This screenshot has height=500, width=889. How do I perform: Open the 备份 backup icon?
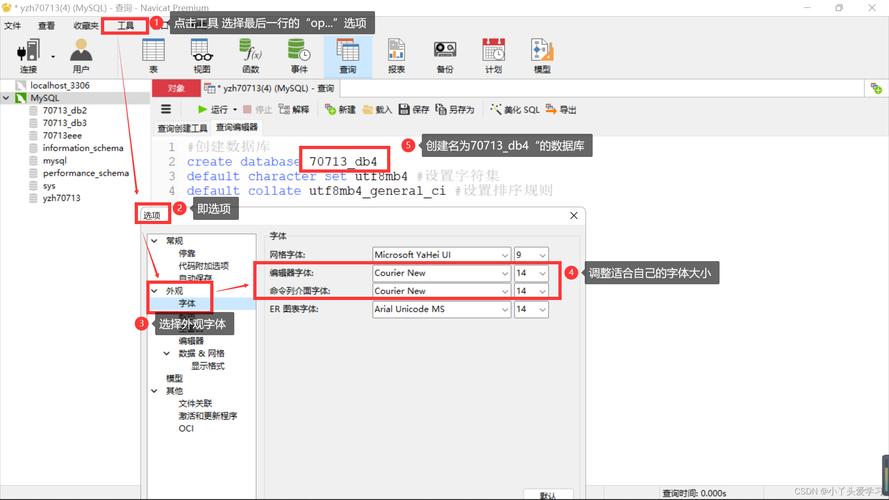tap(445, 56)
